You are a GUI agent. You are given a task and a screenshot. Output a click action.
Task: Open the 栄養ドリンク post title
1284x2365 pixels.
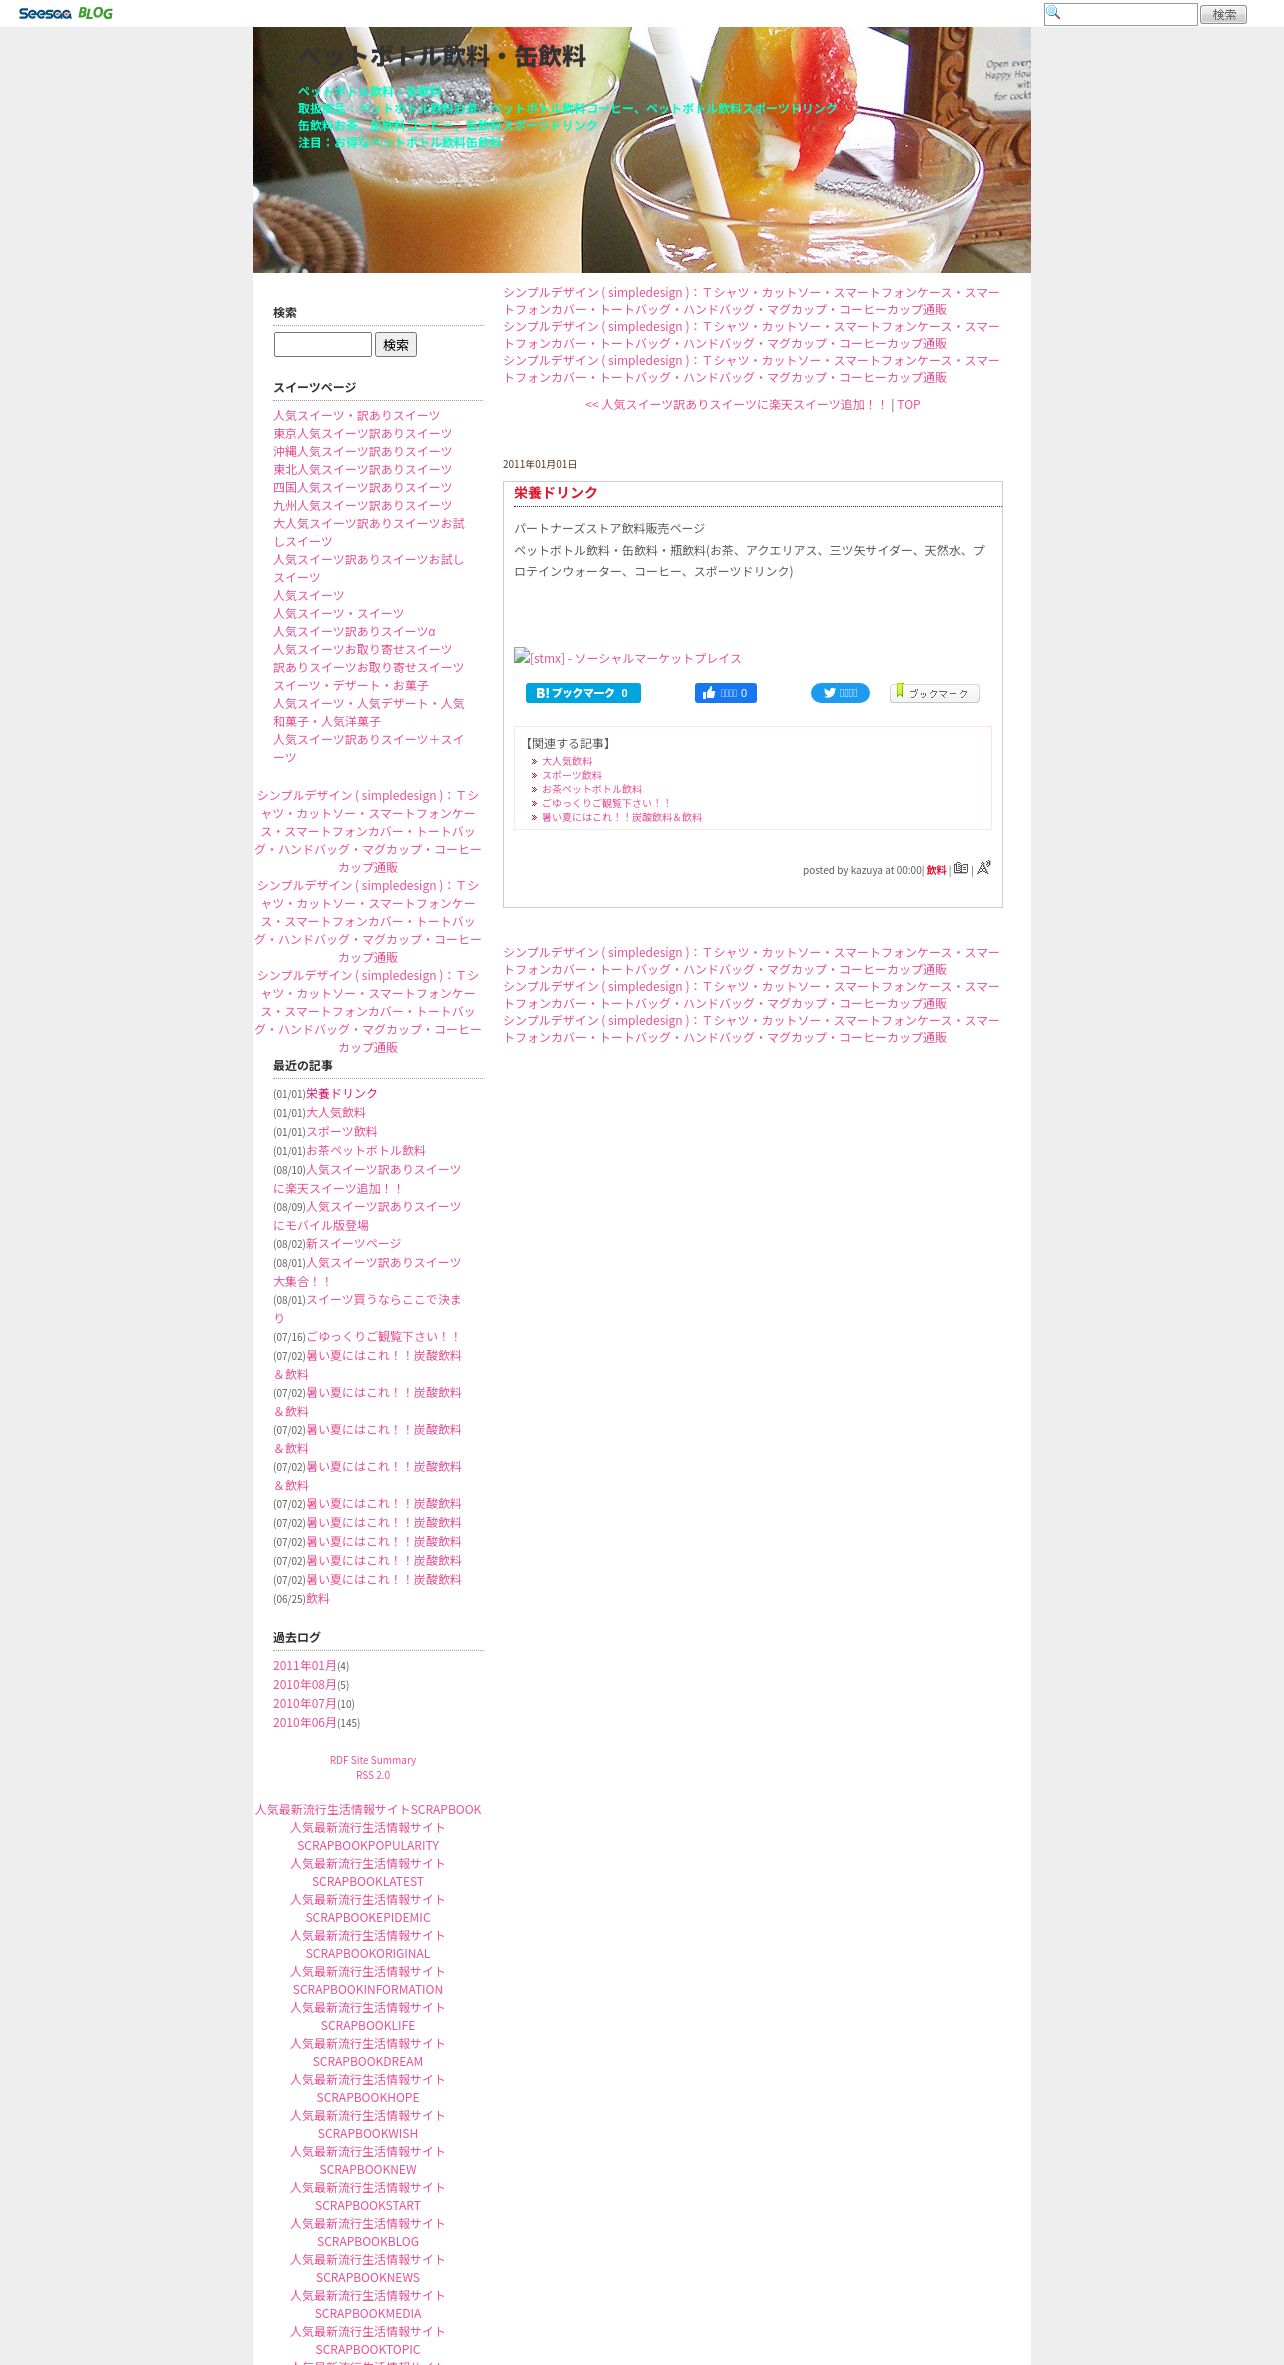[556, 493]
